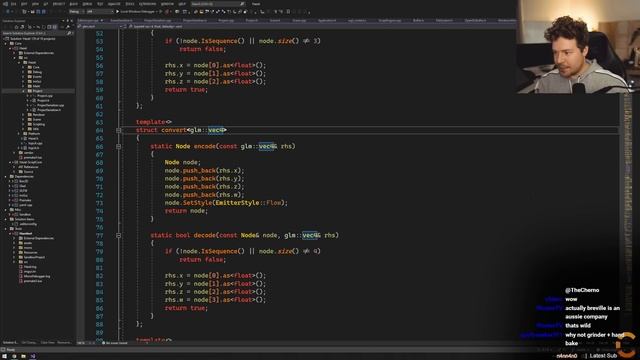
Task: Click the main search box in title bar
Action: pos(218,4)
